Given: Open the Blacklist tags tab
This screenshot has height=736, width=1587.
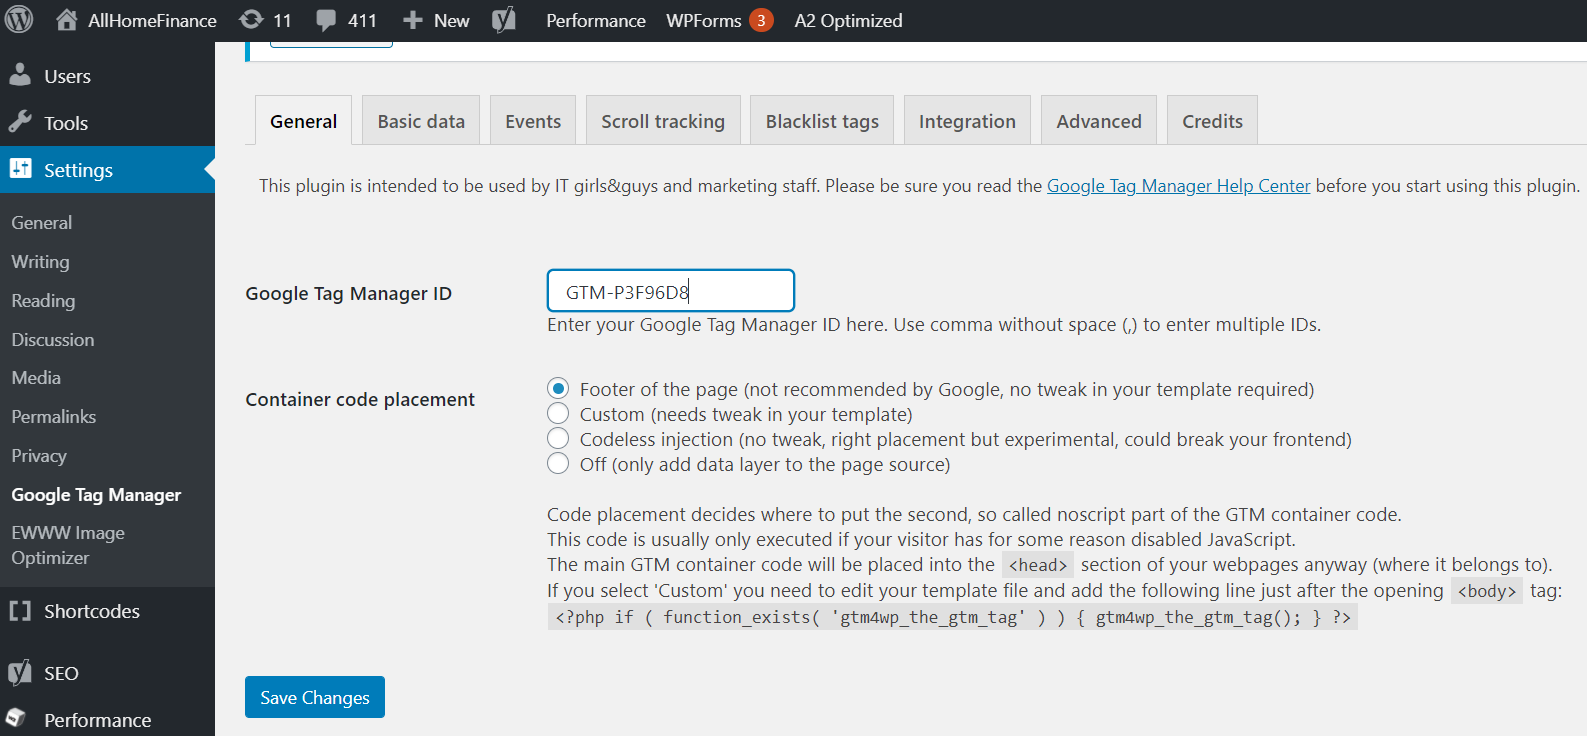Looking at the screenshot, I should pyautogui.click(x=822, y=121).
